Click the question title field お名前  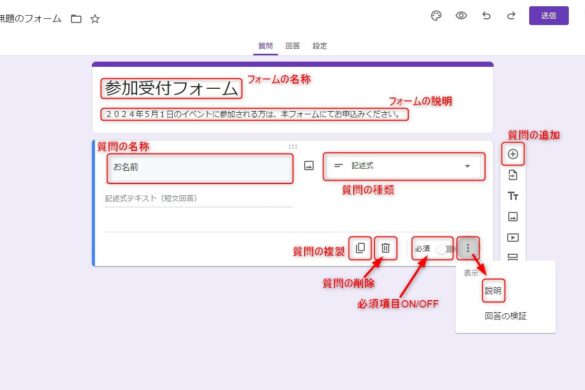pos(200,169)
